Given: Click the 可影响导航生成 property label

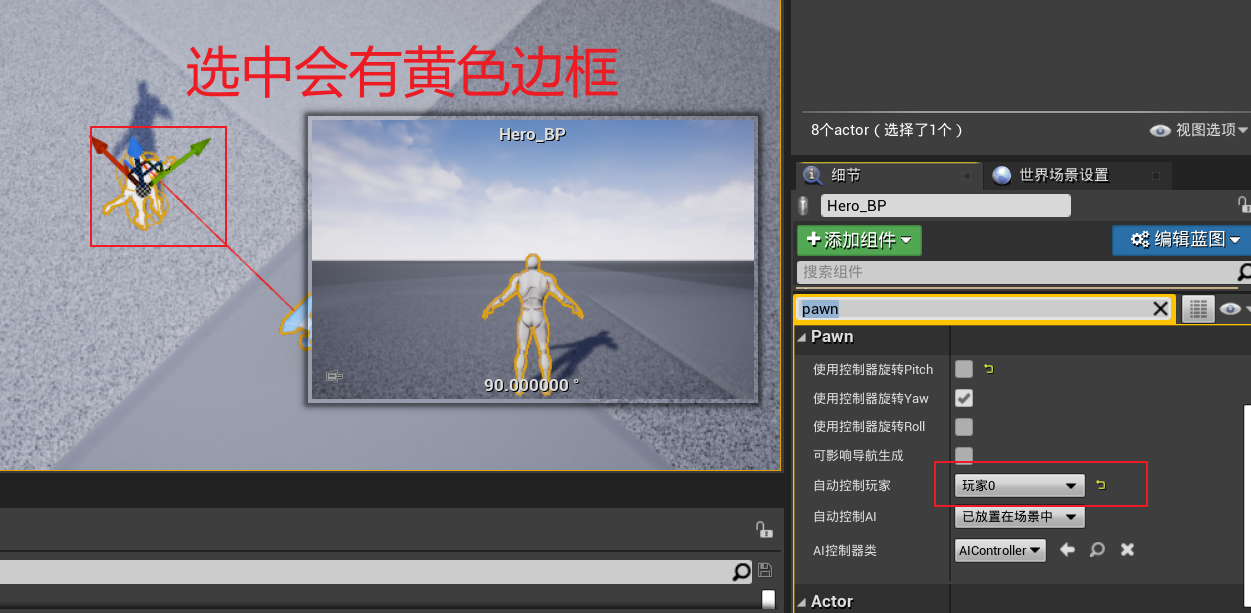Looking at the screenshot, I should click(858, 456).
